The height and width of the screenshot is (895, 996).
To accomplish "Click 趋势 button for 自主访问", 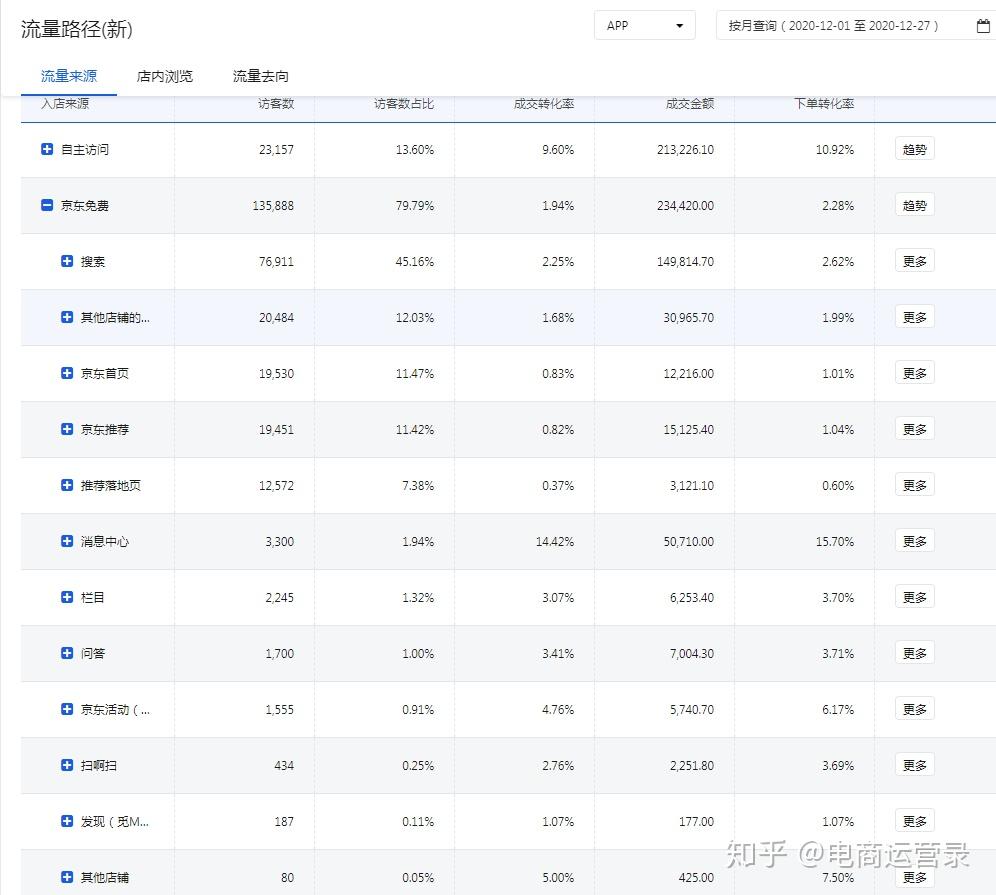I will [915, 149].
